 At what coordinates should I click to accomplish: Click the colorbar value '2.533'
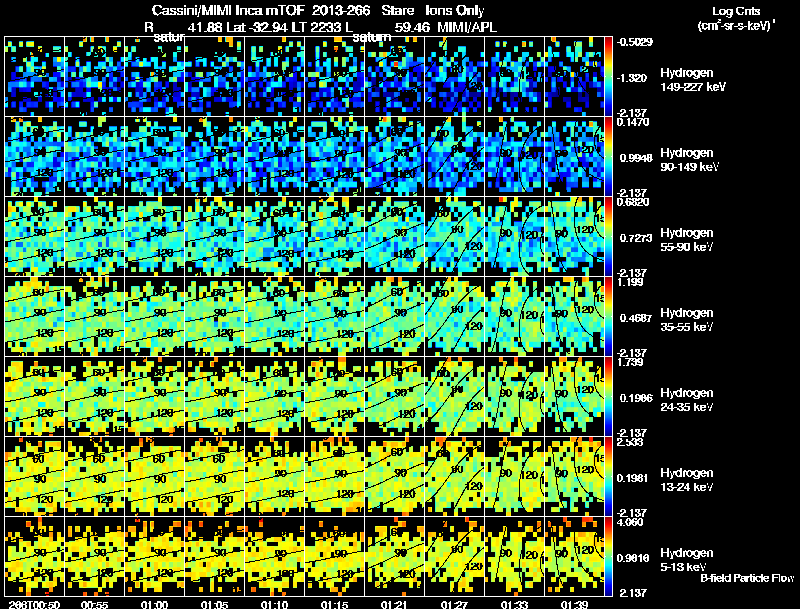(630, 442)
